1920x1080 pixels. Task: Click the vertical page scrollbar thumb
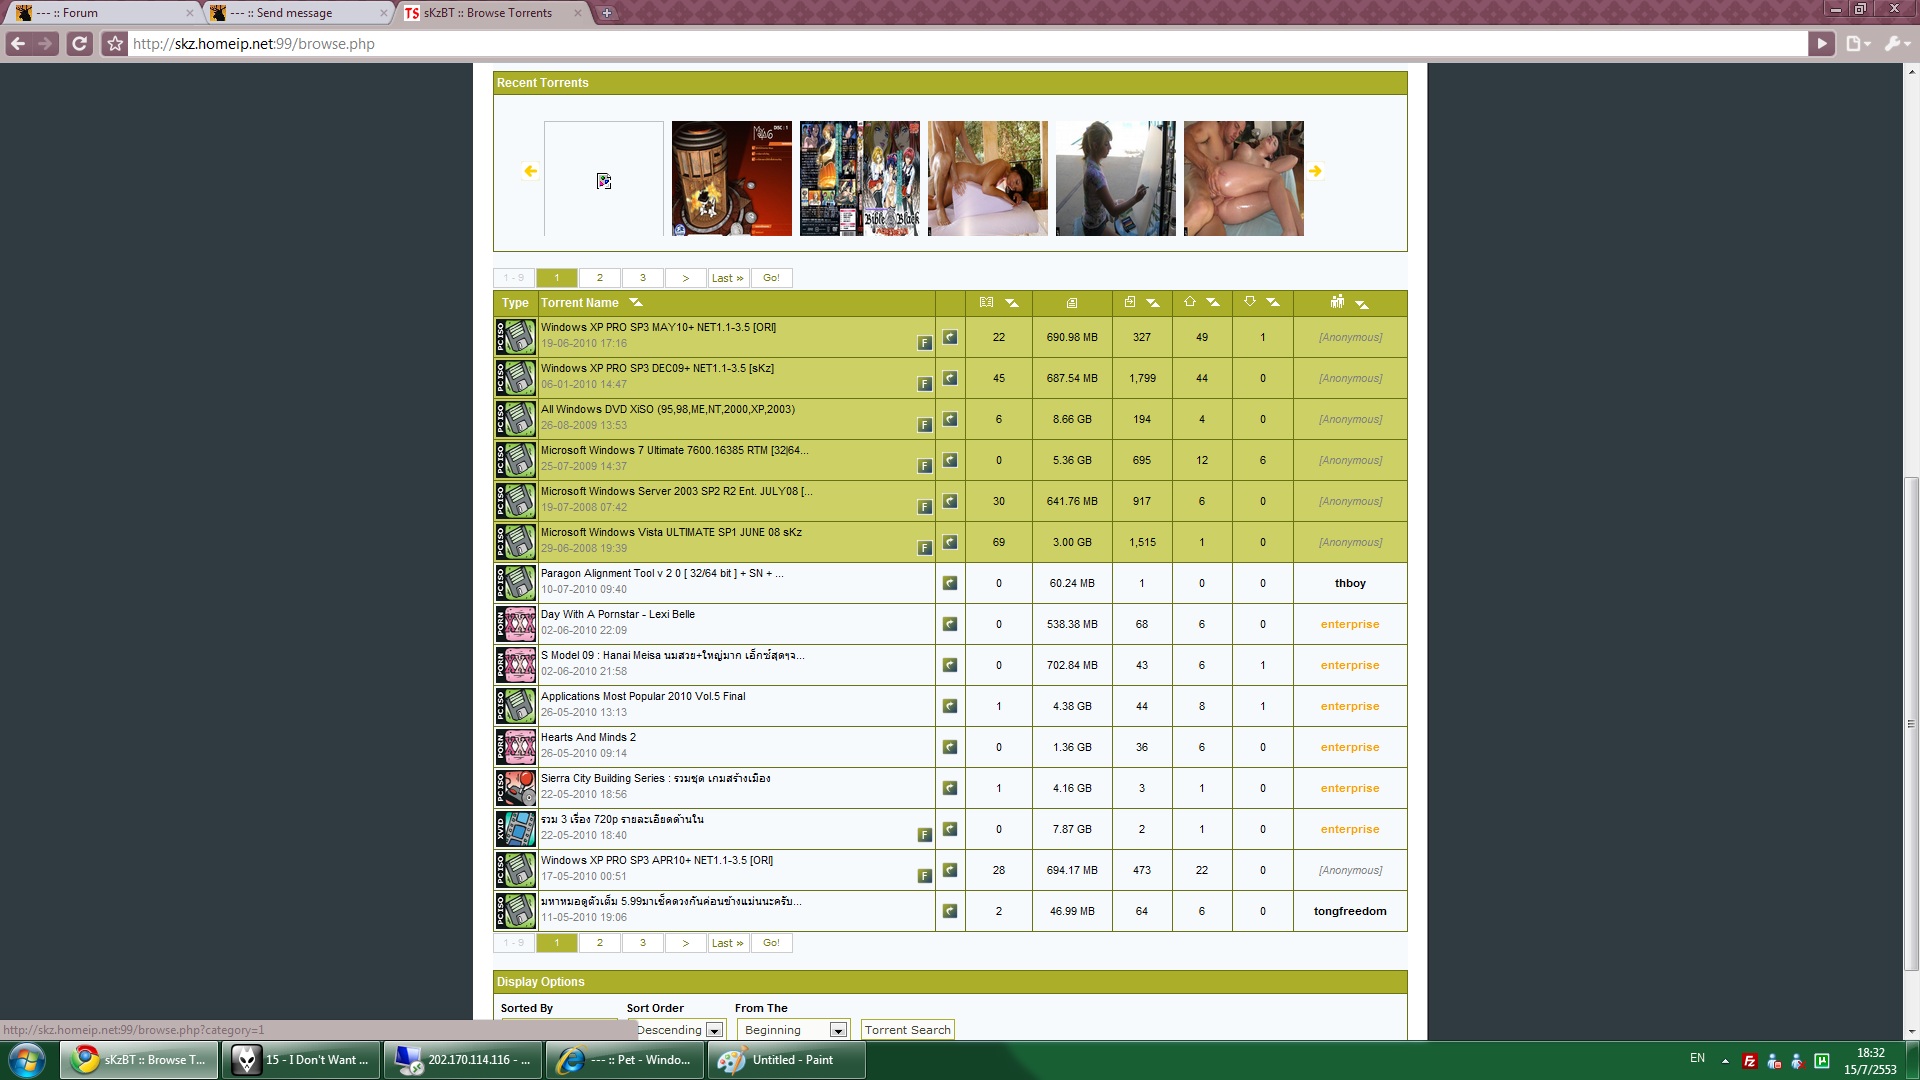pyautogui.click(x=1911, y=724)
